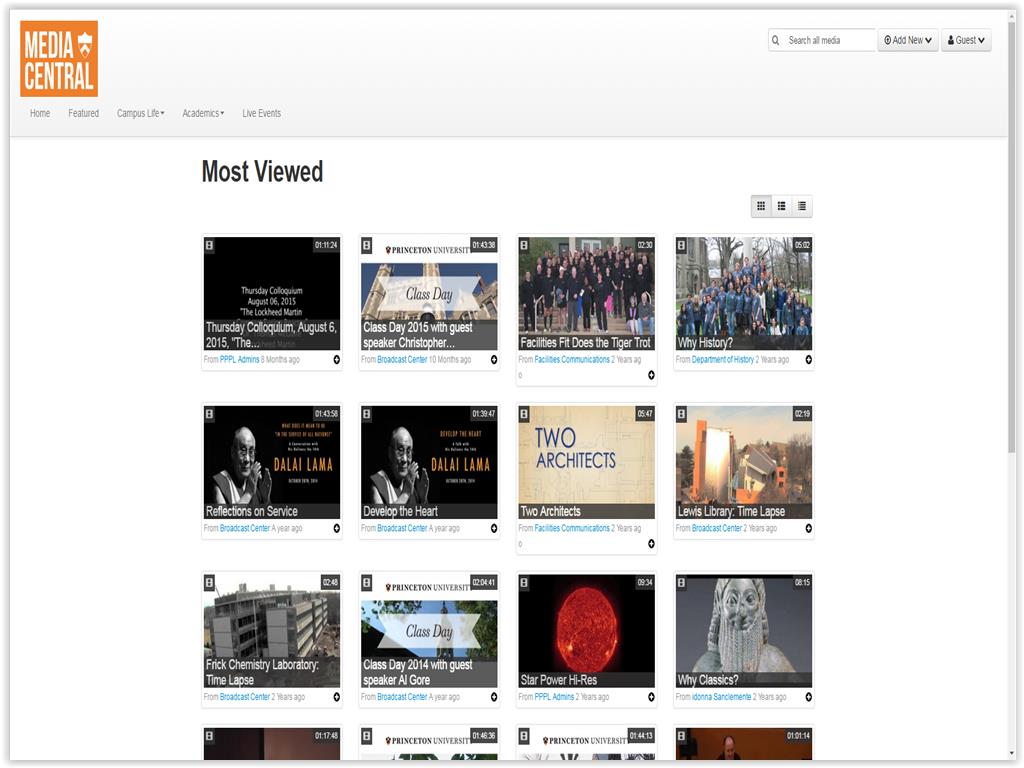The width and height of the screenshot is (1024, 768).
Task: Click video type icon on Thursday Colloquium thumbnail
Action: 210,246
